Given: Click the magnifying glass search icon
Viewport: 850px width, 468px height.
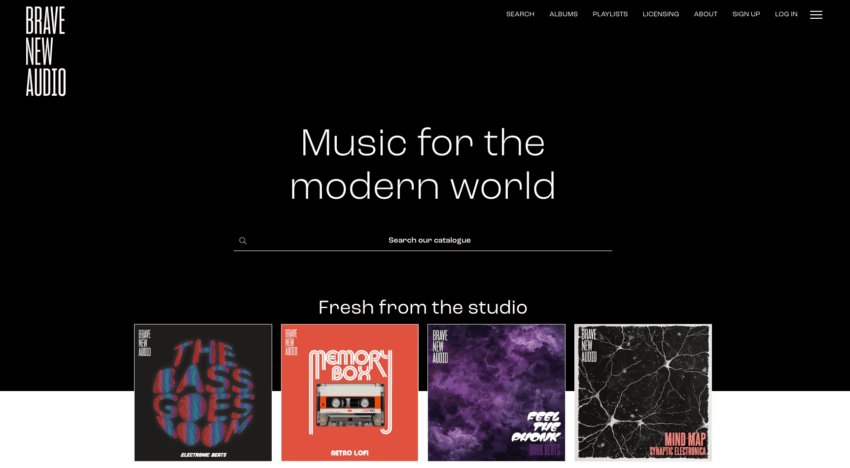Looking at the screenshot, I should (243, 241).
